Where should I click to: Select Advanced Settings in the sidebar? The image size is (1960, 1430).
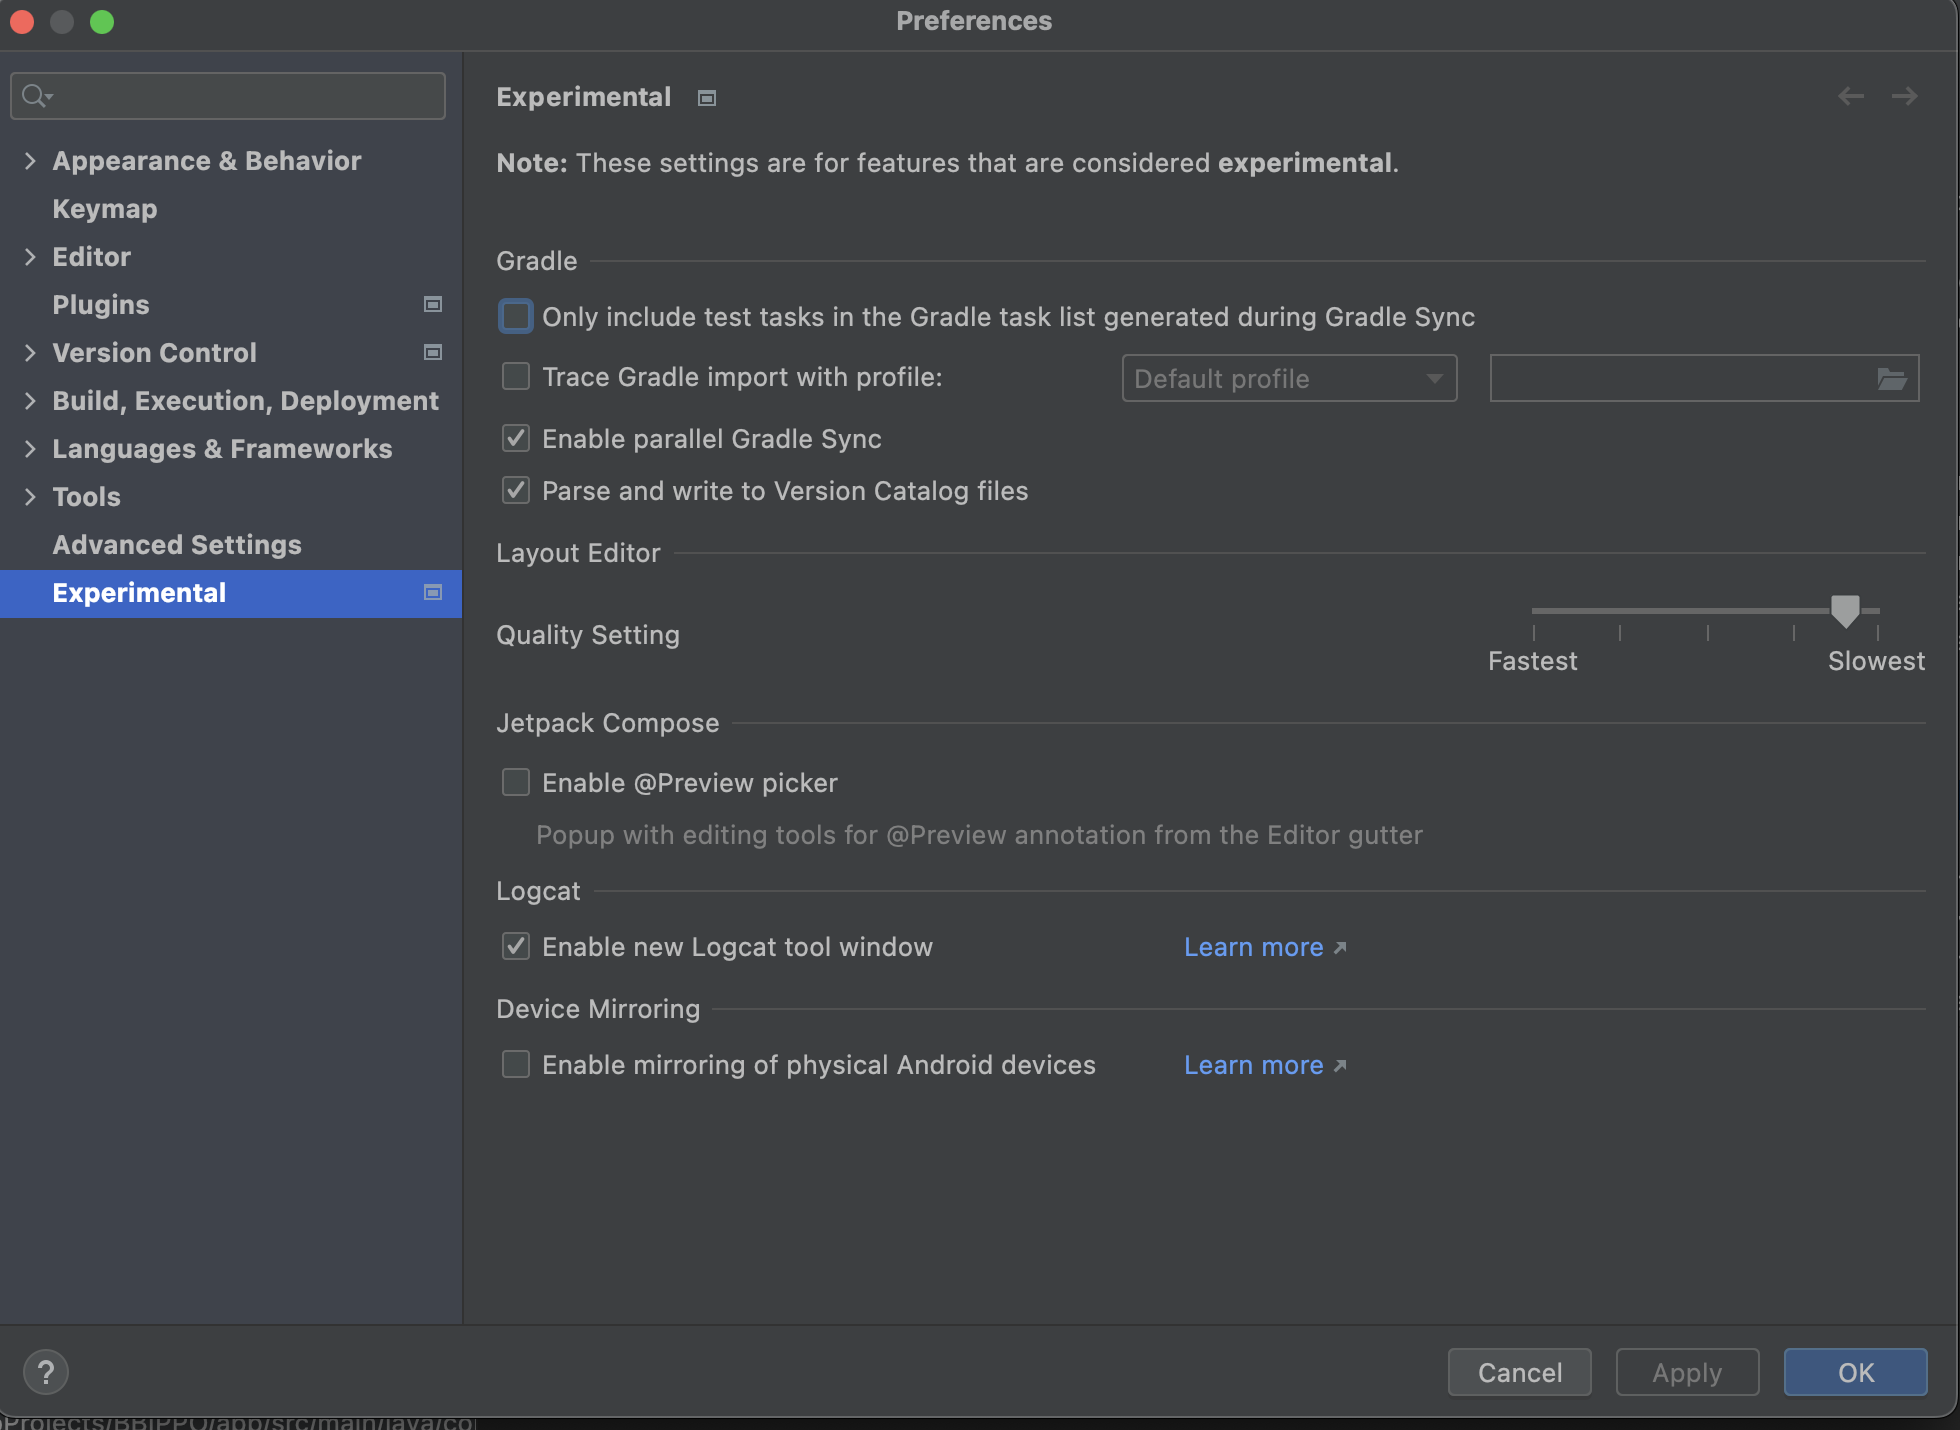[x=177, y=545]
